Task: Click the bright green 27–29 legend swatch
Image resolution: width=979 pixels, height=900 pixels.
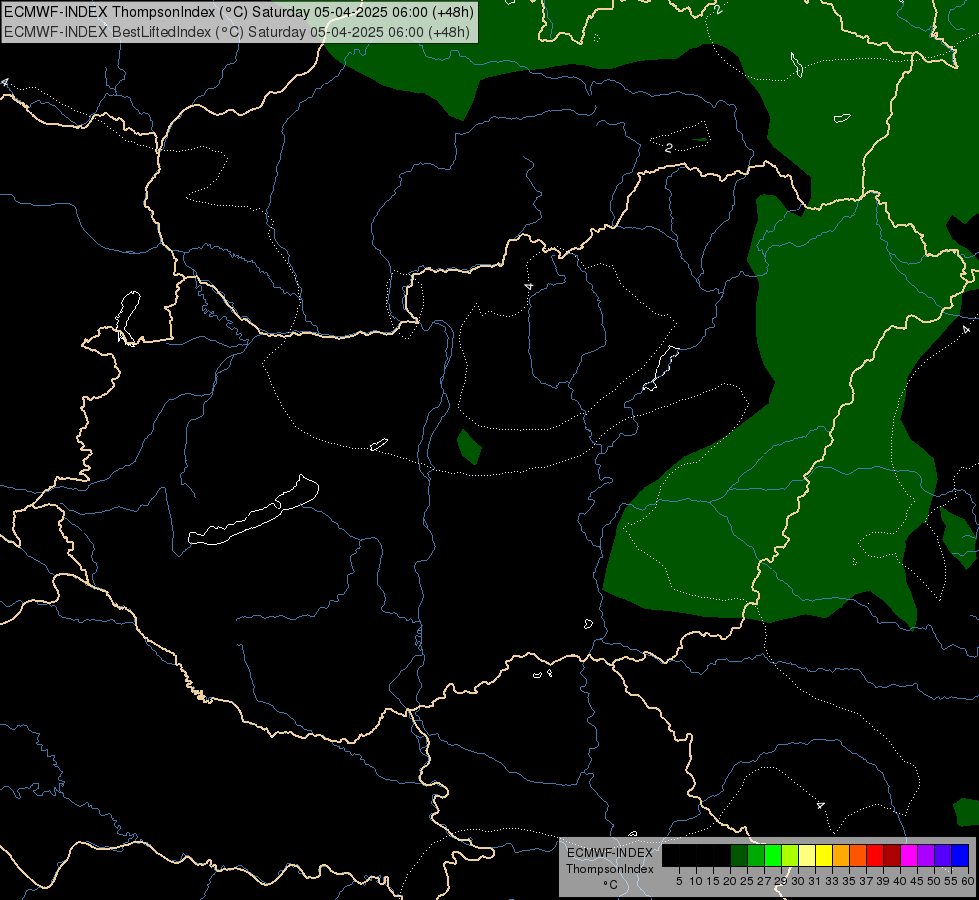Action: point(773,855)
